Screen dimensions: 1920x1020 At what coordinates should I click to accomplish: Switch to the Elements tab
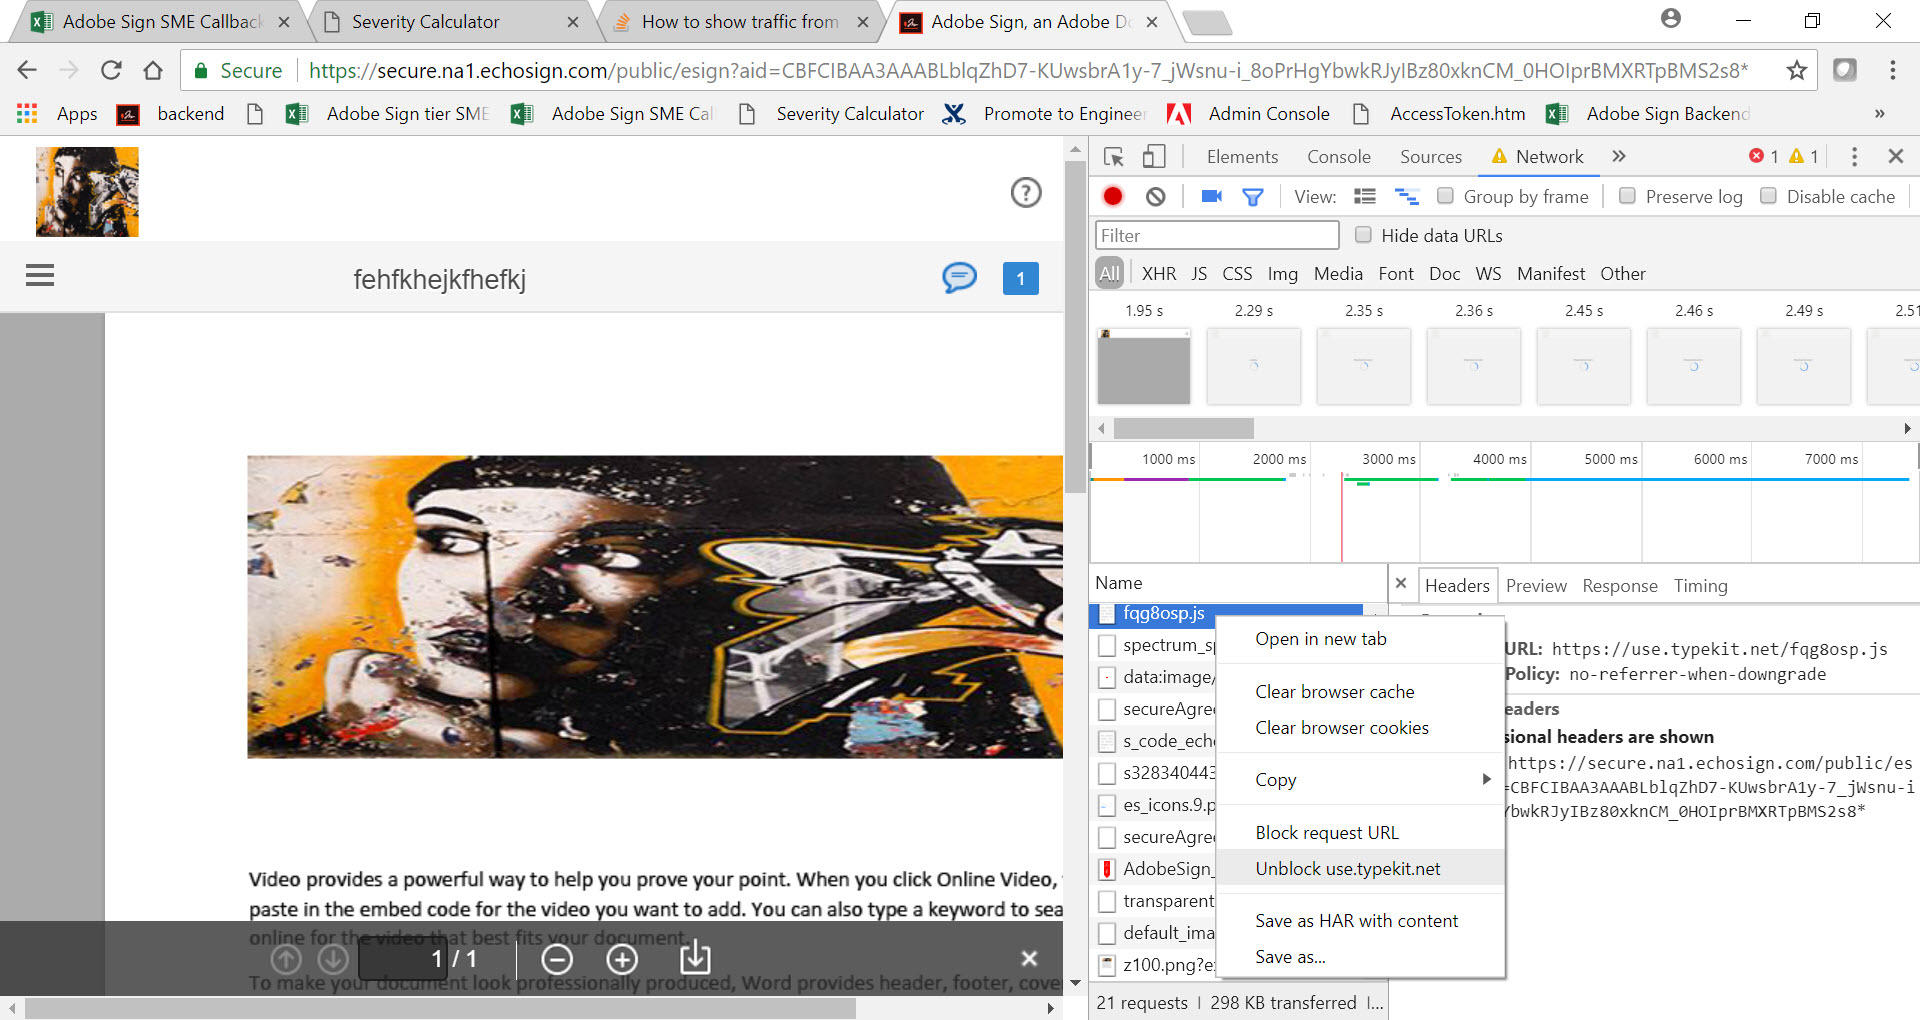(x=1242, y=157)
